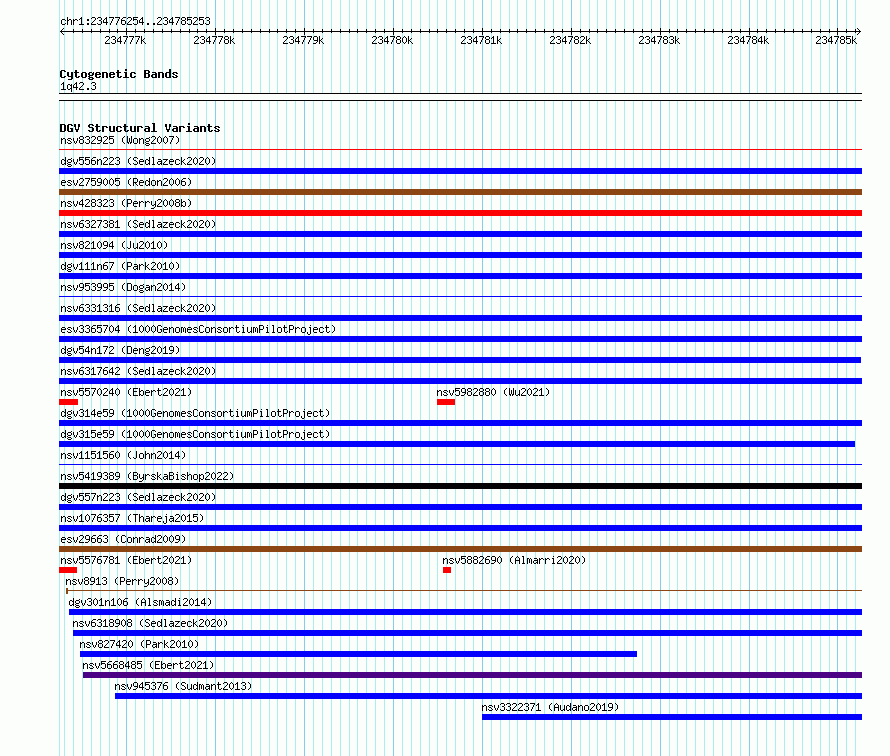The width and height of the screenshot is (890, 756).
Task: Click the small red bar under nsv5882690
Action: click(x=447, y=570)
